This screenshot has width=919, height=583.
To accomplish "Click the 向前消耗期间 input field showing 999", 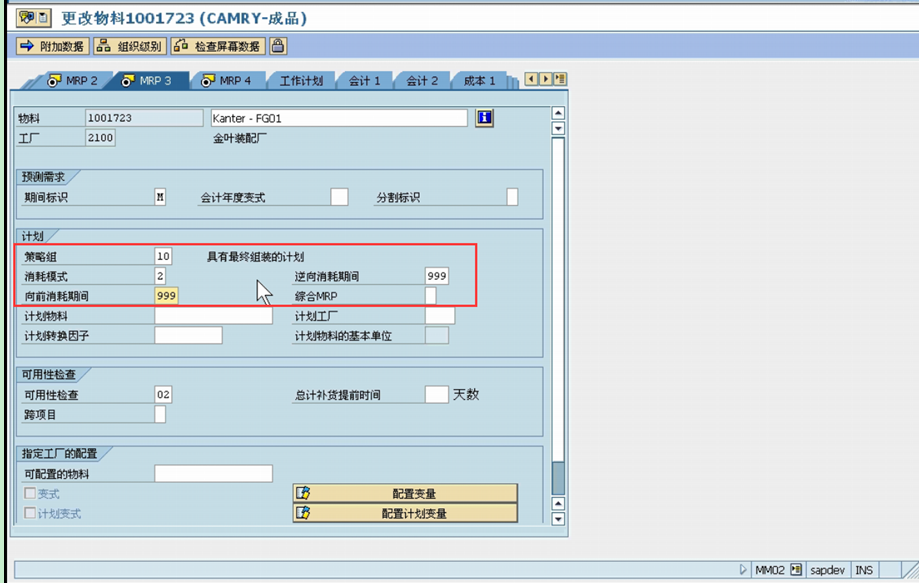I will (x=168, y=295).
